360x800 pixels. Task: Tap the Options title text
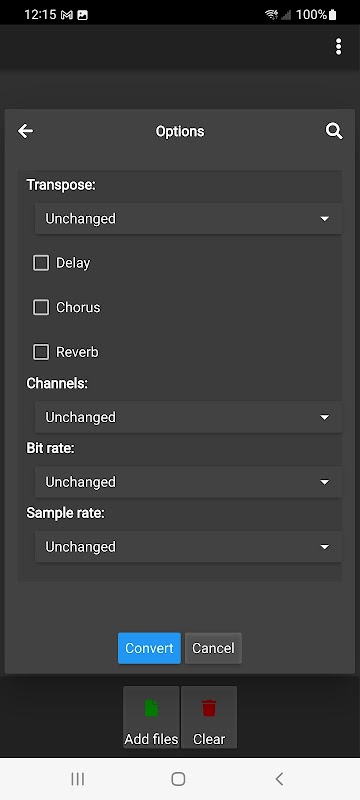[x=180, y=132]
